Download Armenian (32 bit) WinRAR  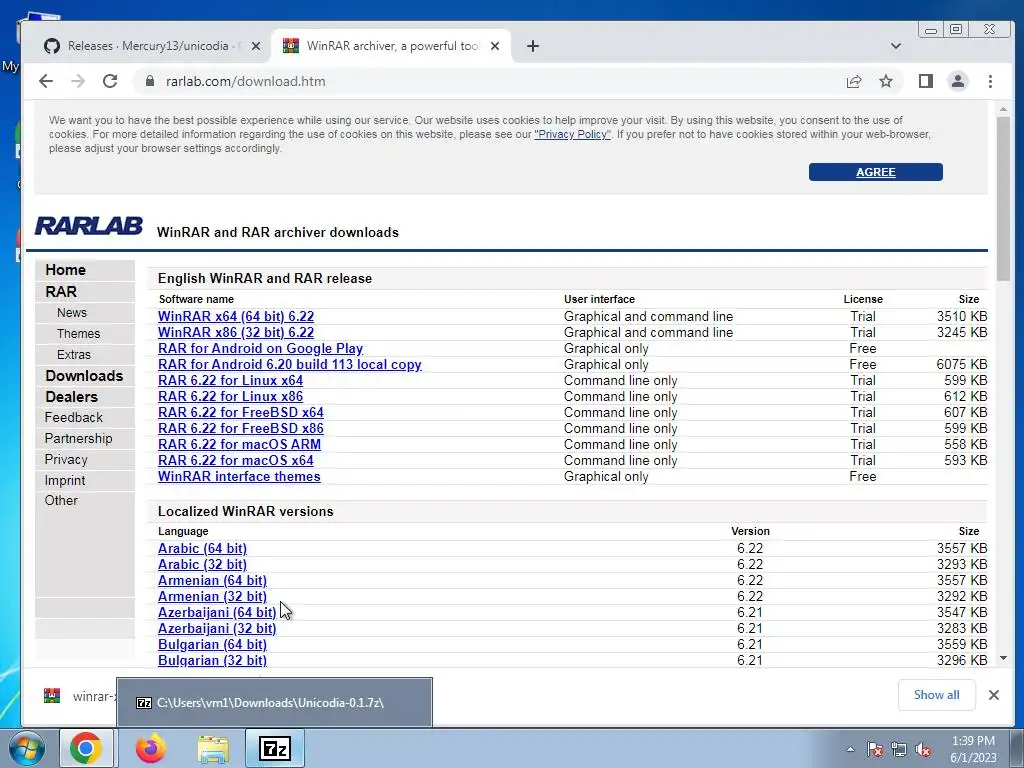coord(212,597)
